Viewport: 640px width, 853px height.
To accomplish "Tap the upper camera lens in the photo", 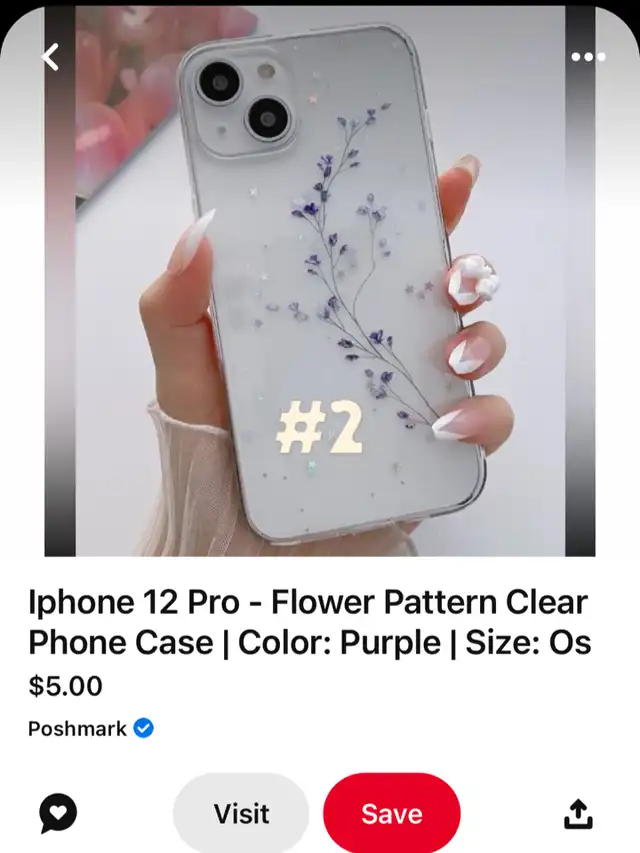I will [x=219, y=82].
